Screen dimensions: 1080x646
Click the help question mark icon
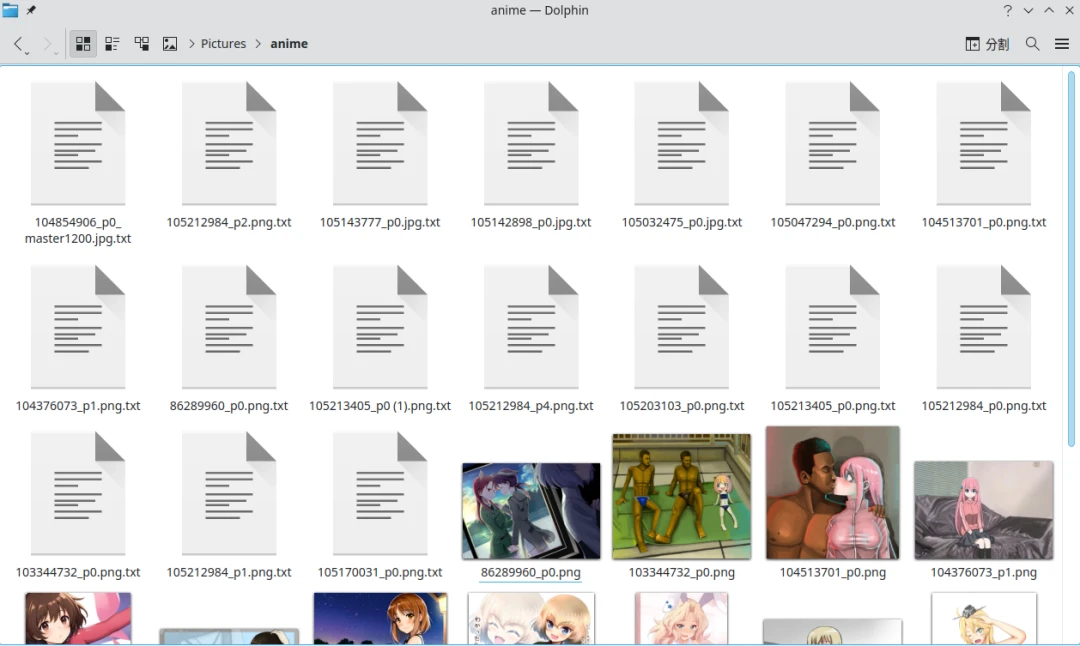click(1007, 10)
